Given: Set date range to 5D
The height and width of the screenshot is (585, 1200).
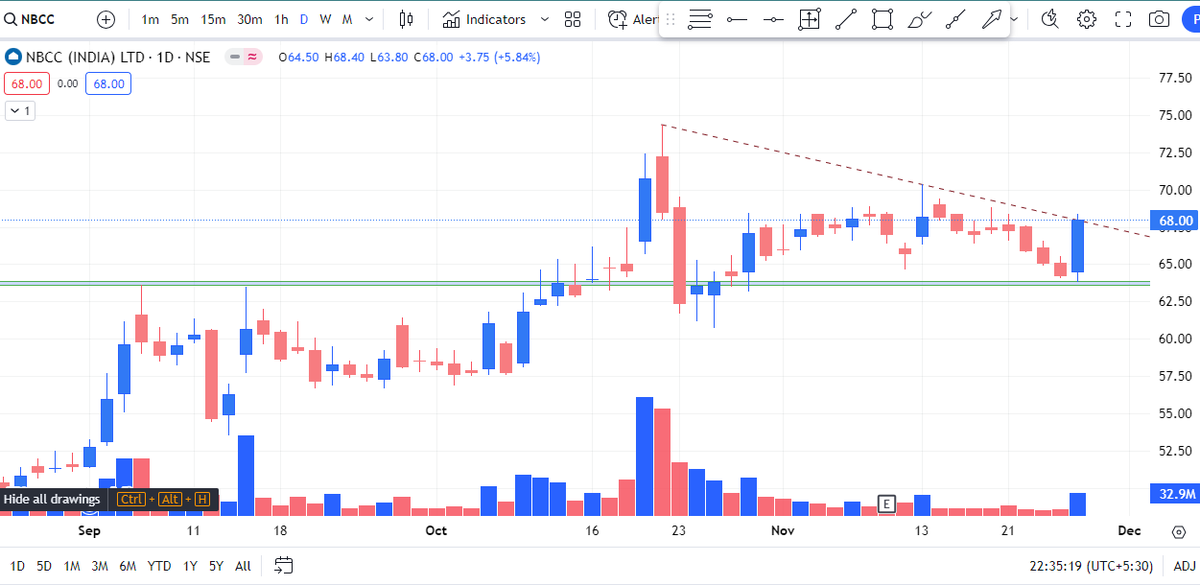Looking at the screenshot, I should (44, 565).
